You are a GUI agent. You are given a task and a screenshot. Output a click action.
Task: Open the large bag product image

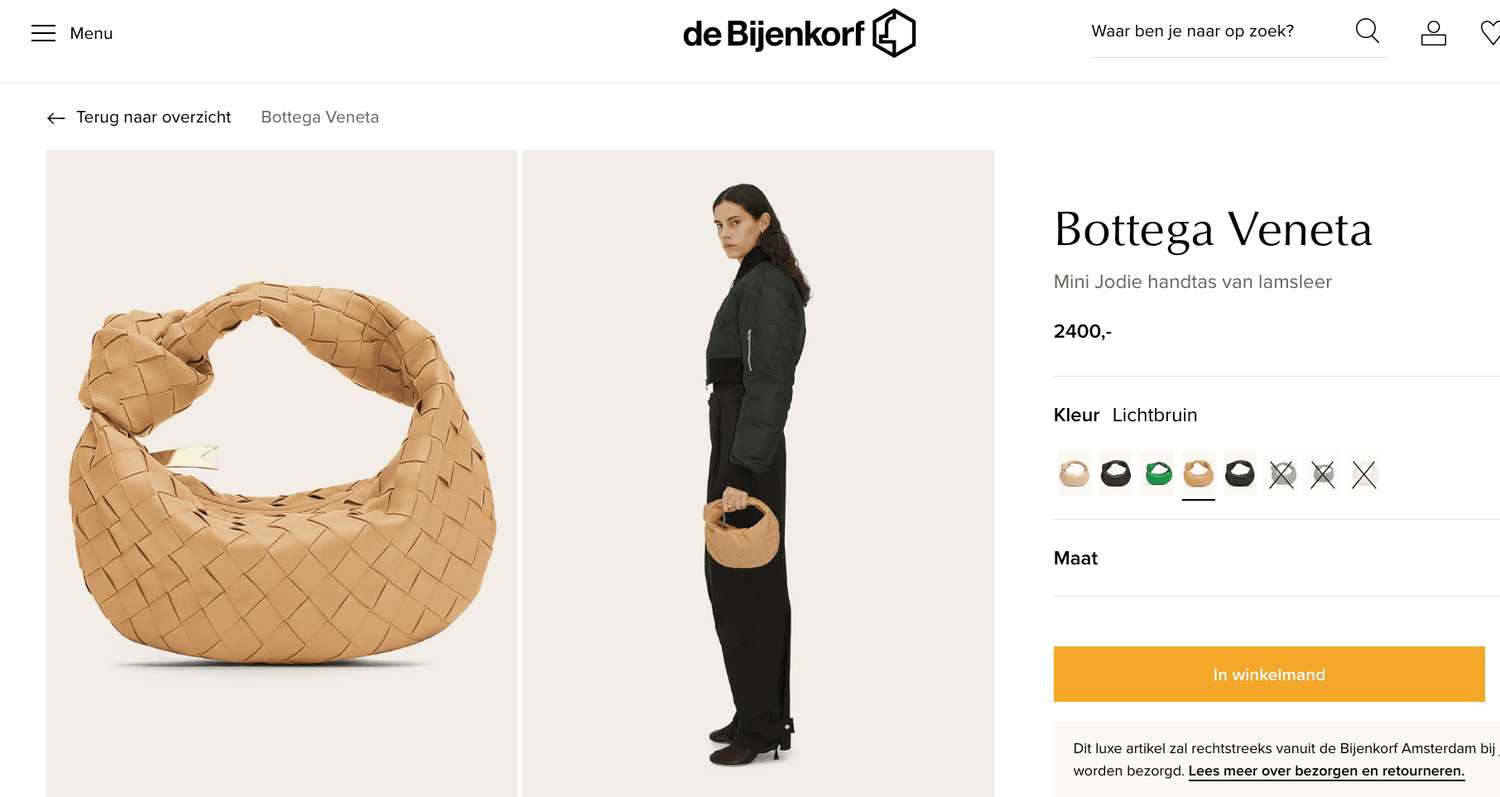coord(281,473)
